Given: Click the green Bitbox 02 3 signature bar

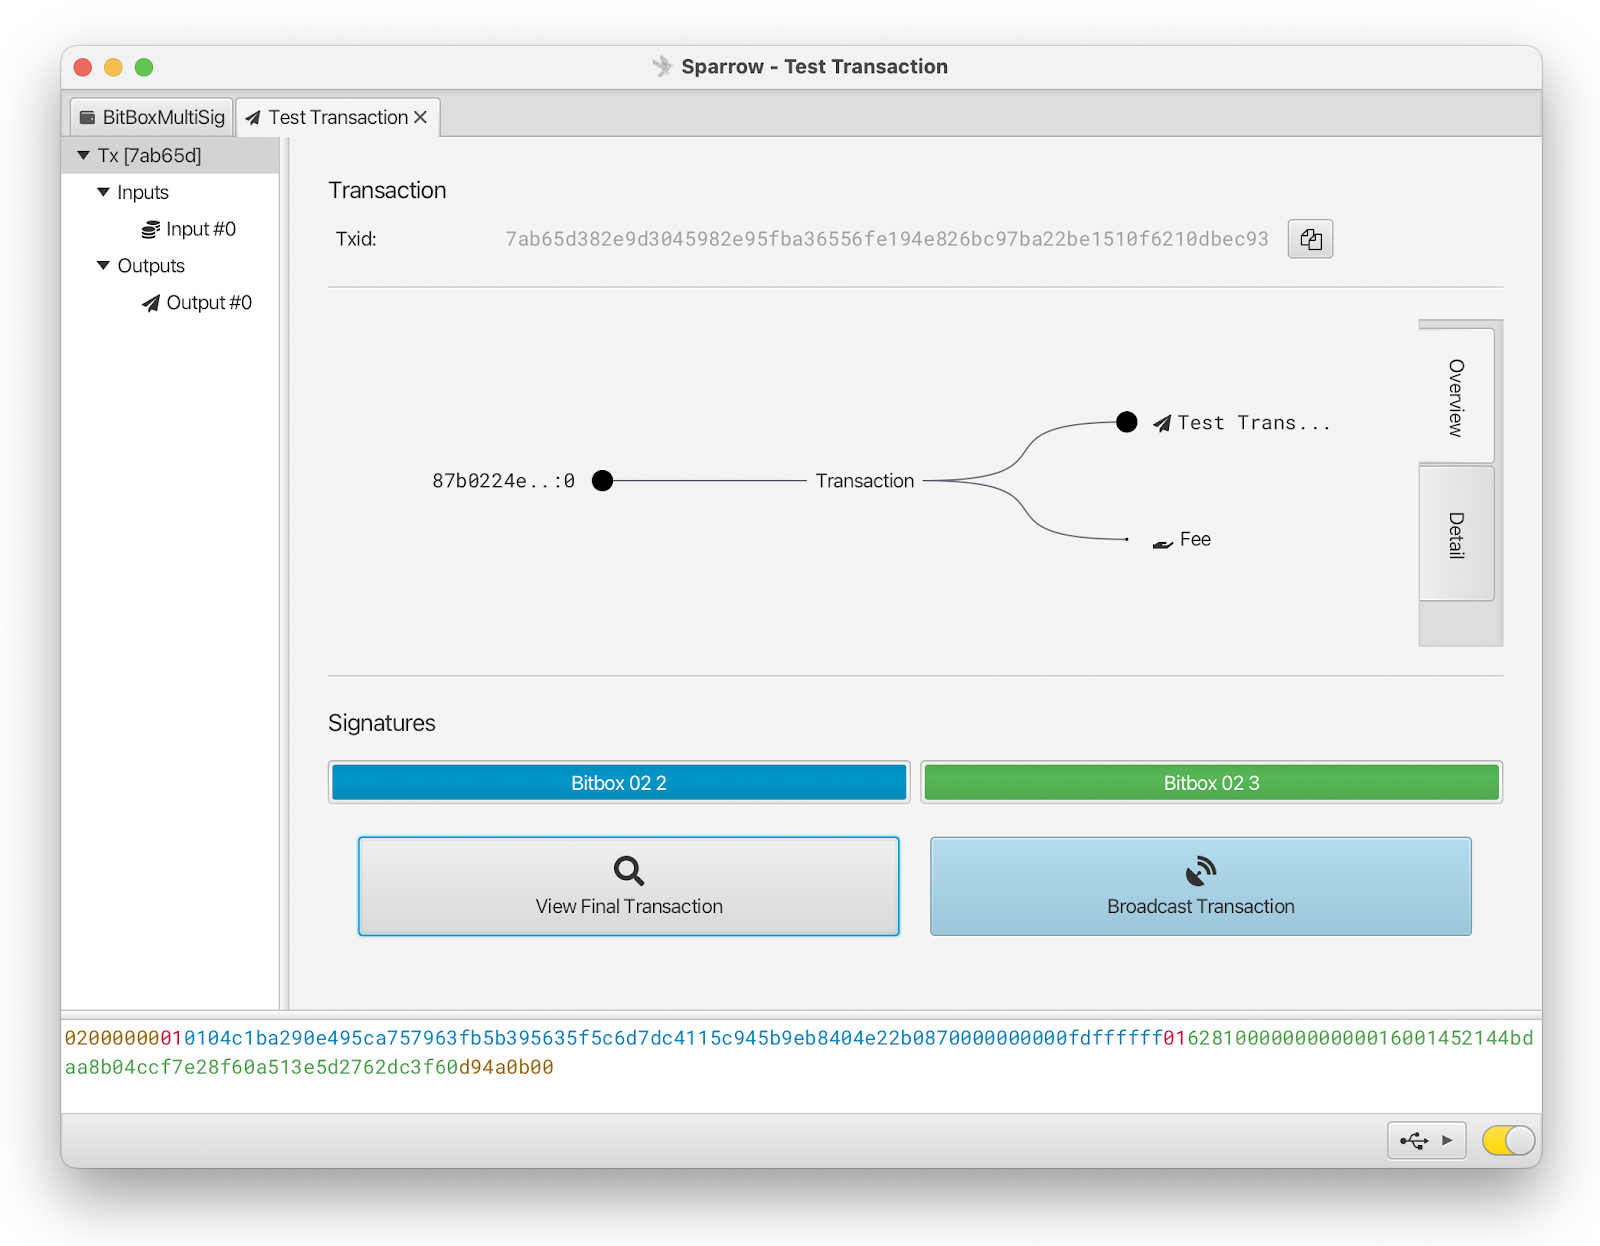Looking at the screenshot, I should coord(1211,782).
